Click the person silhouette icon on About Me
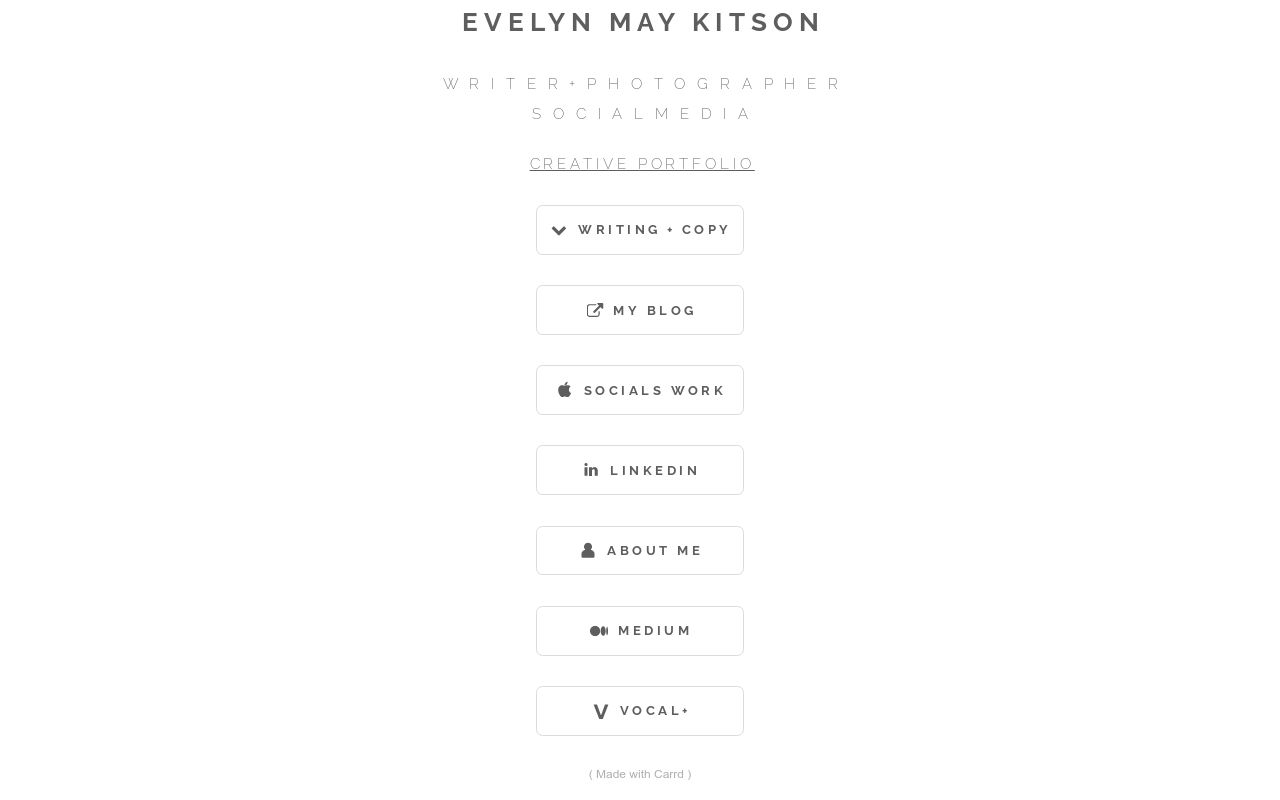1280x800 pixels. (x=588, y=550)
